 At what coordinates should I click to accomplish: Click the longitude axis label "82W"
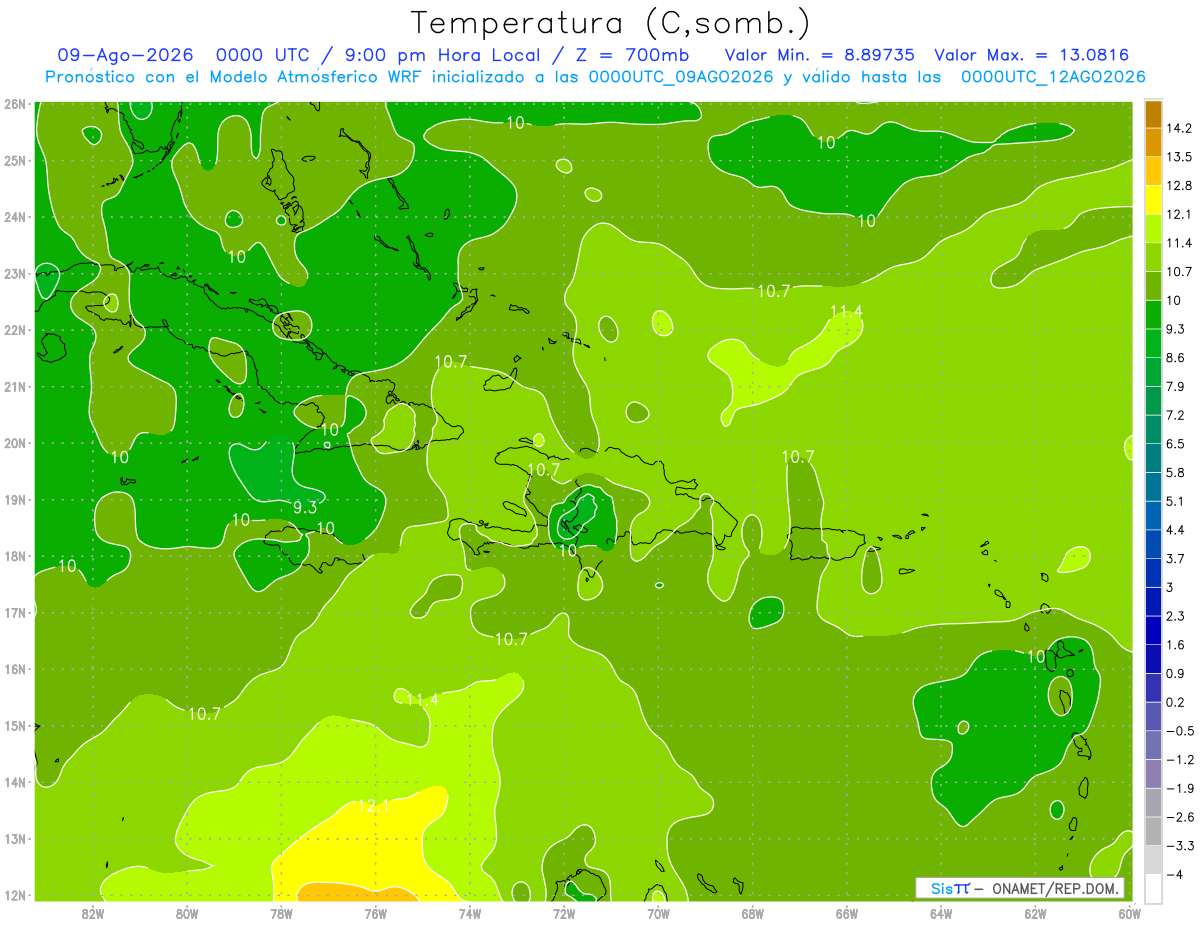pos(93,913)
